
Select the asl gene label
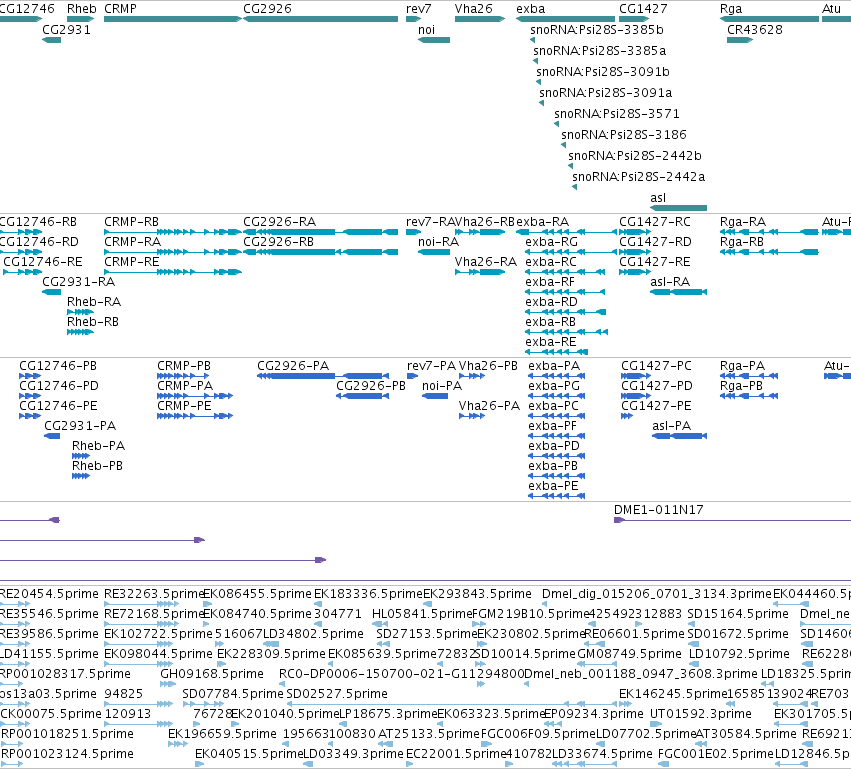tap(658, 198)
